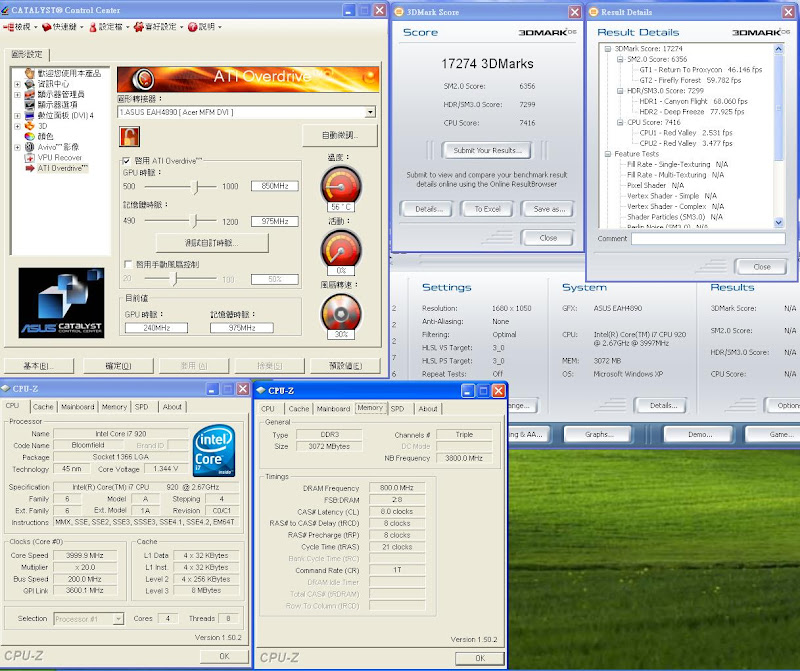Viewport: 800px width, 671px height.
Task: Select the Cache tab in CPU-Z memory window
Action: 298,409
